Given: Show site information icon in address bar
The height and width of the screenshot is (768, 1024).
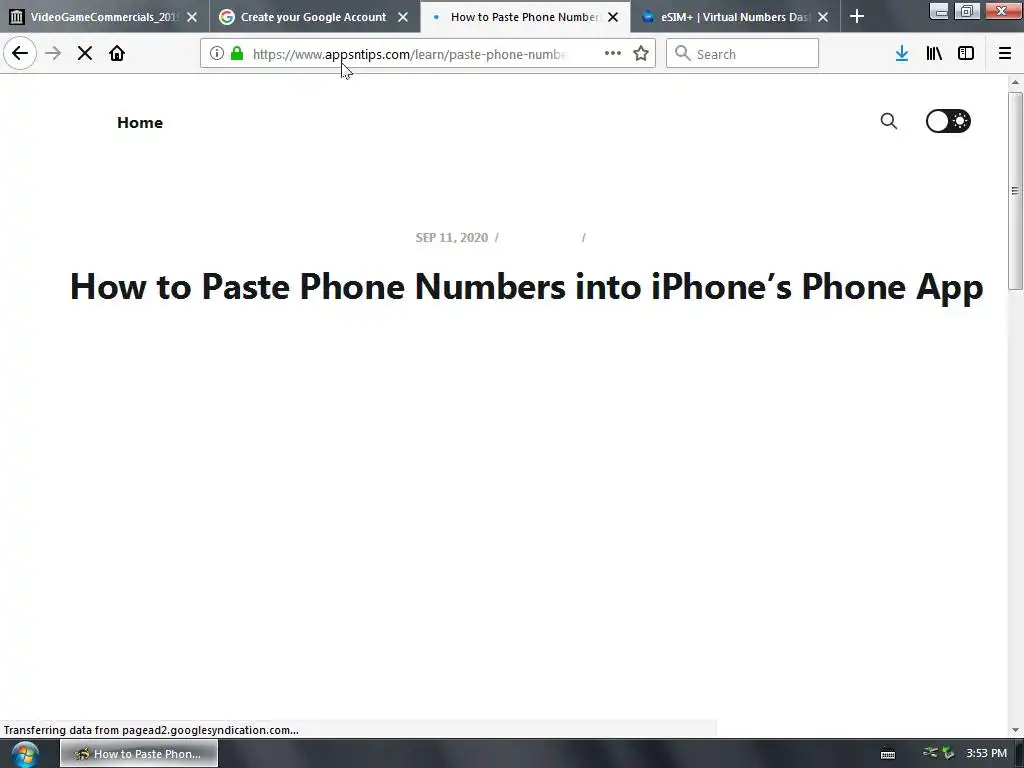Looking at the screenshot, I should 217,54.
